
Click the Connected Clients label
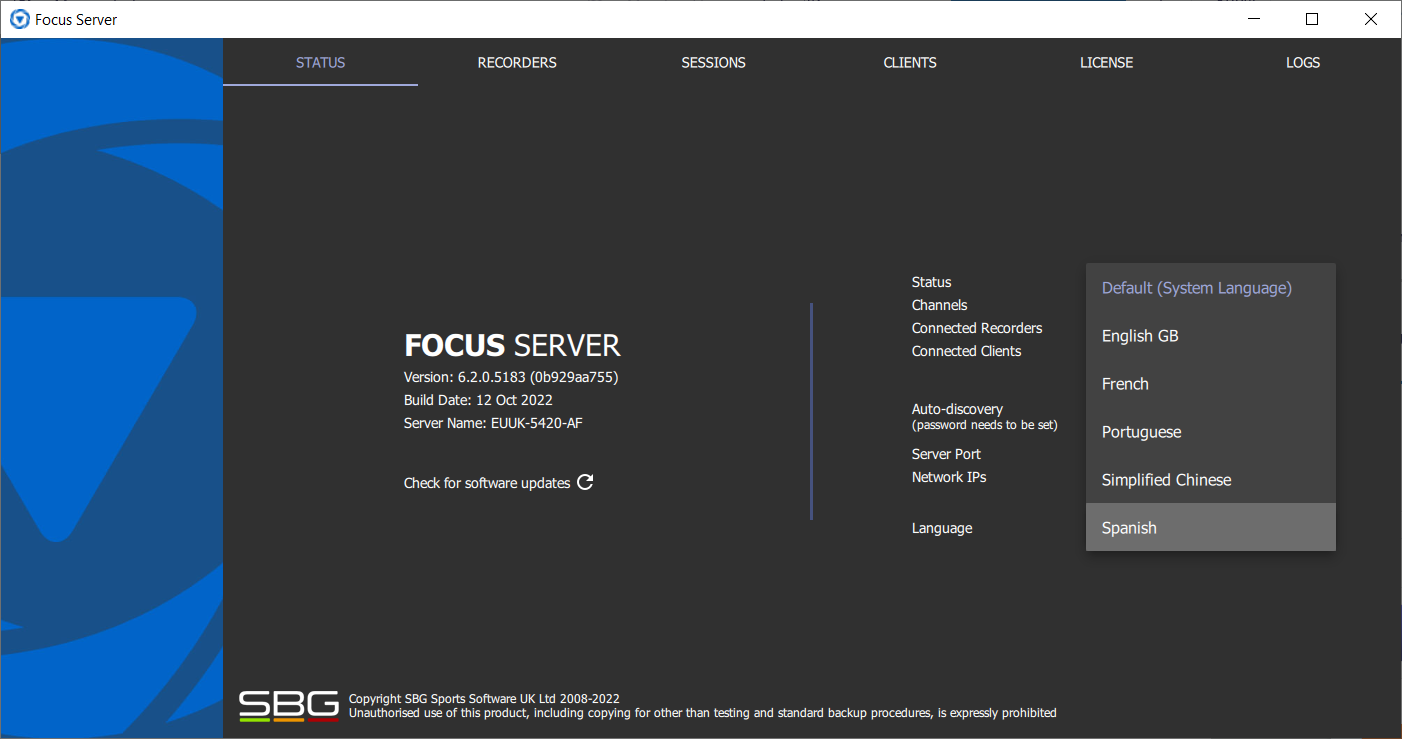[x=967, y=351]
